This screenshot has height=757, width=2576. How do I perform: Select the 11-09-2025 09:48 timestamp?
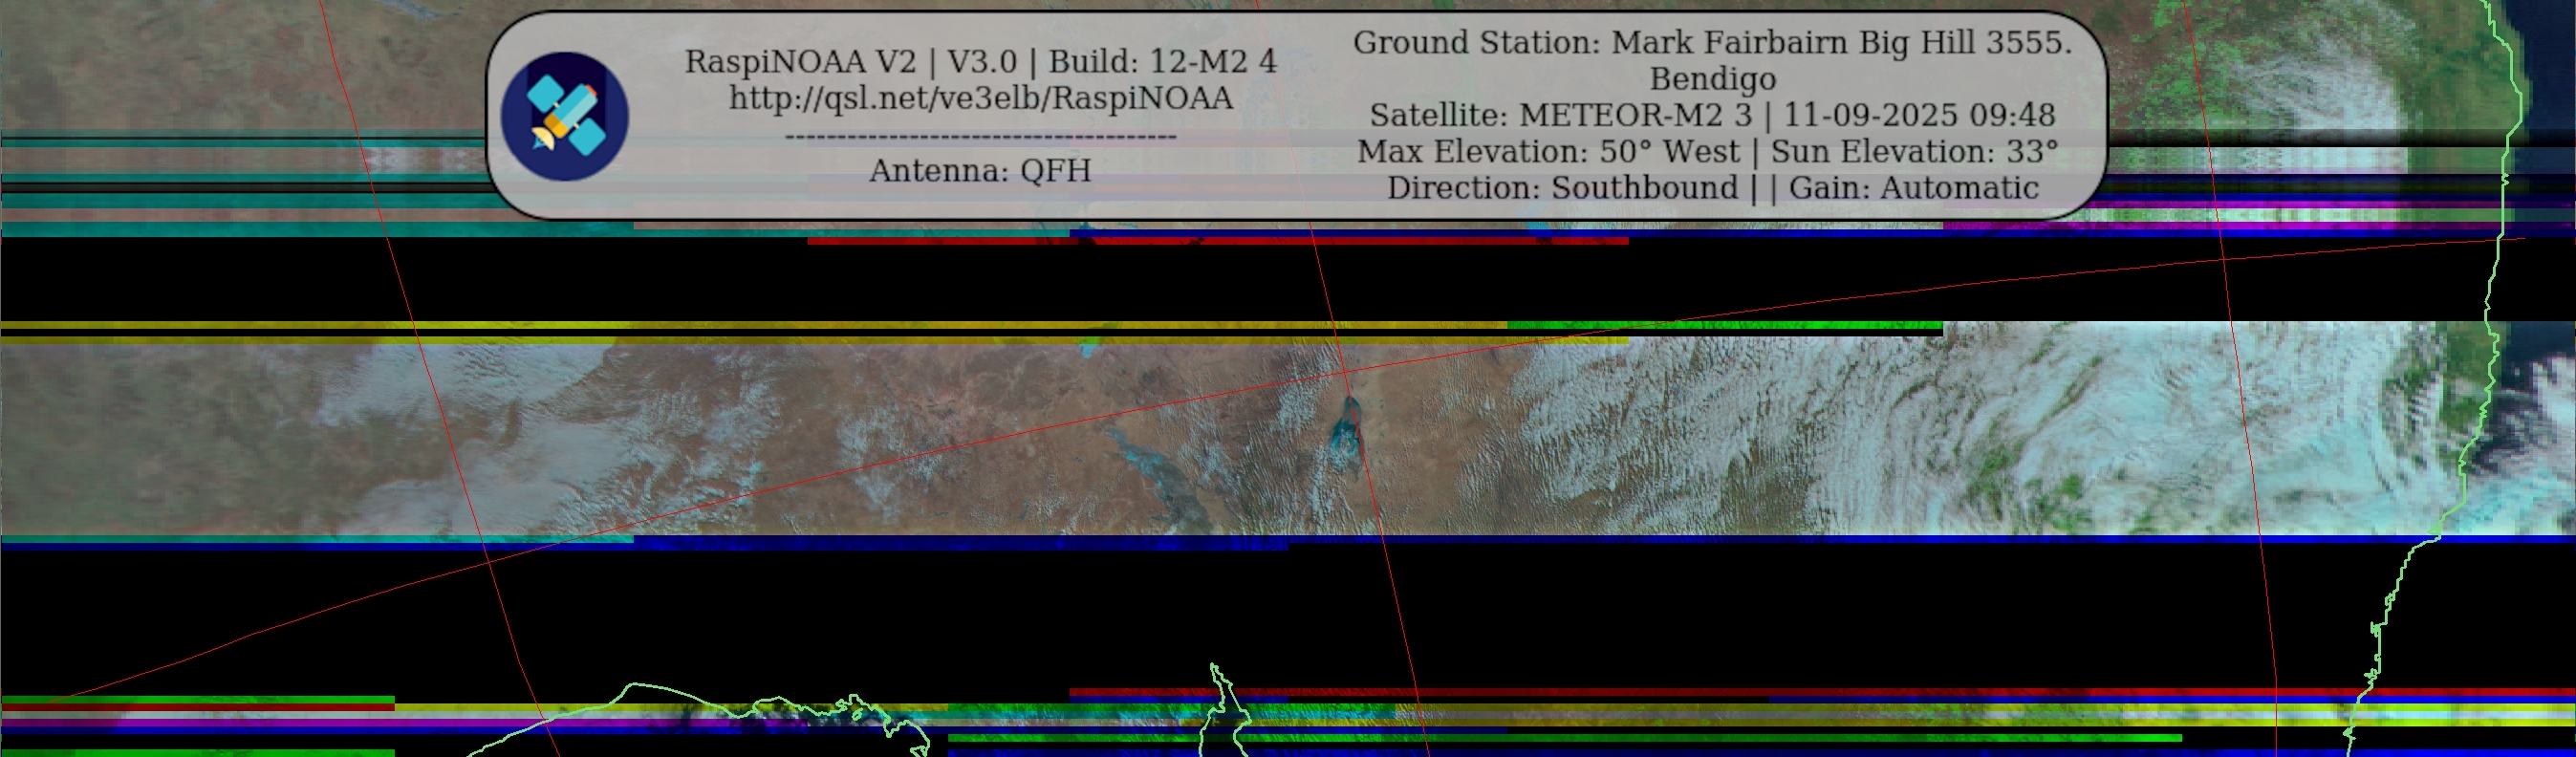pyautogui.click(x=1919, y=116)
